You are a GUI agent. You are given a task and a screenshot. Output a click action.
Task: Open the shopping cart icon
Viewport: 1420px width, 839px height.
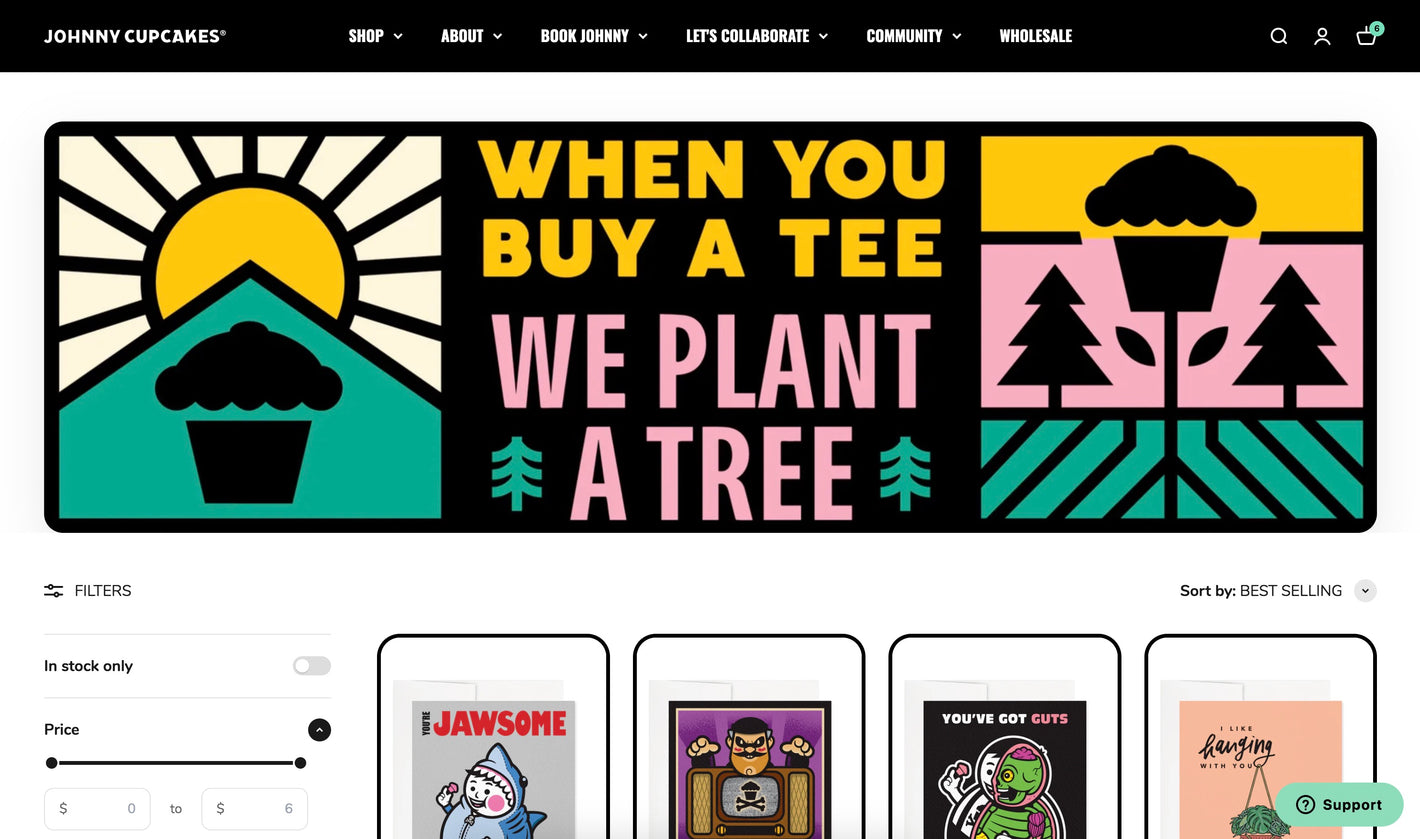[x=1365, y=37]
